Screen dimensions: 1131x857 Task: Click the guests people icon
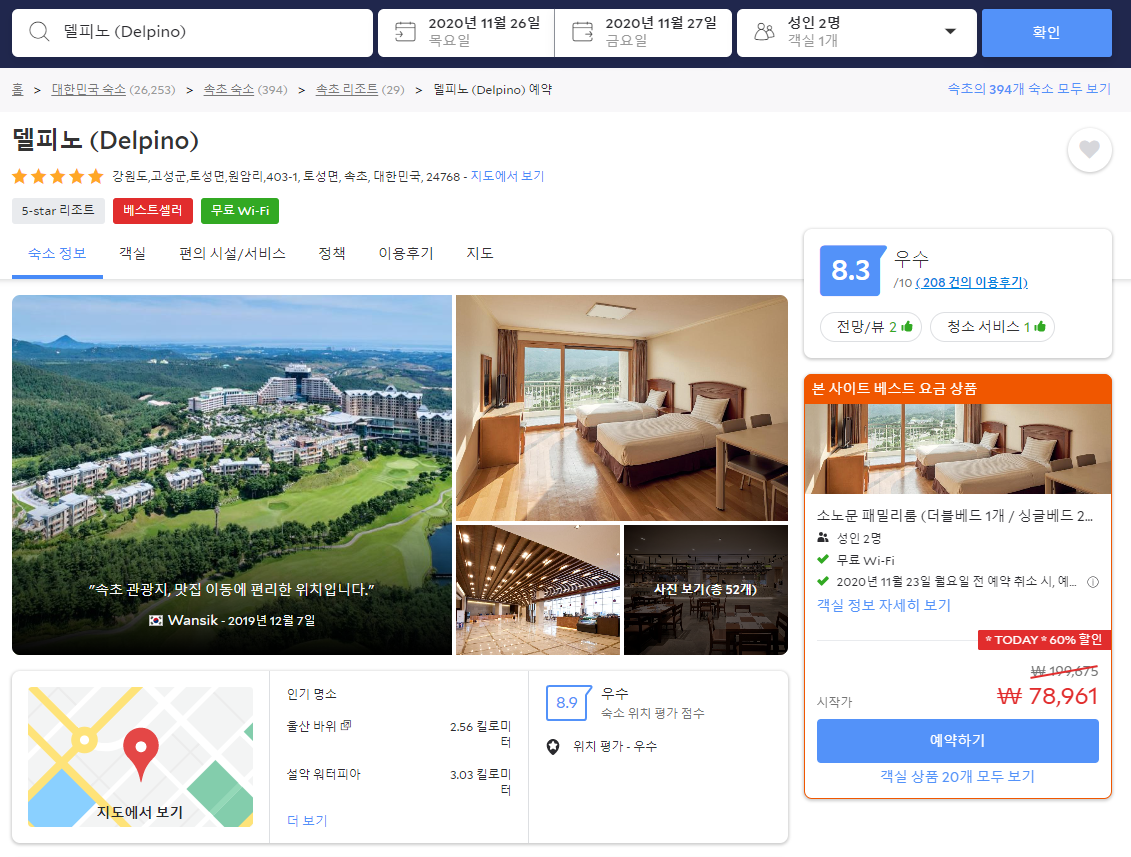point(765,32)
